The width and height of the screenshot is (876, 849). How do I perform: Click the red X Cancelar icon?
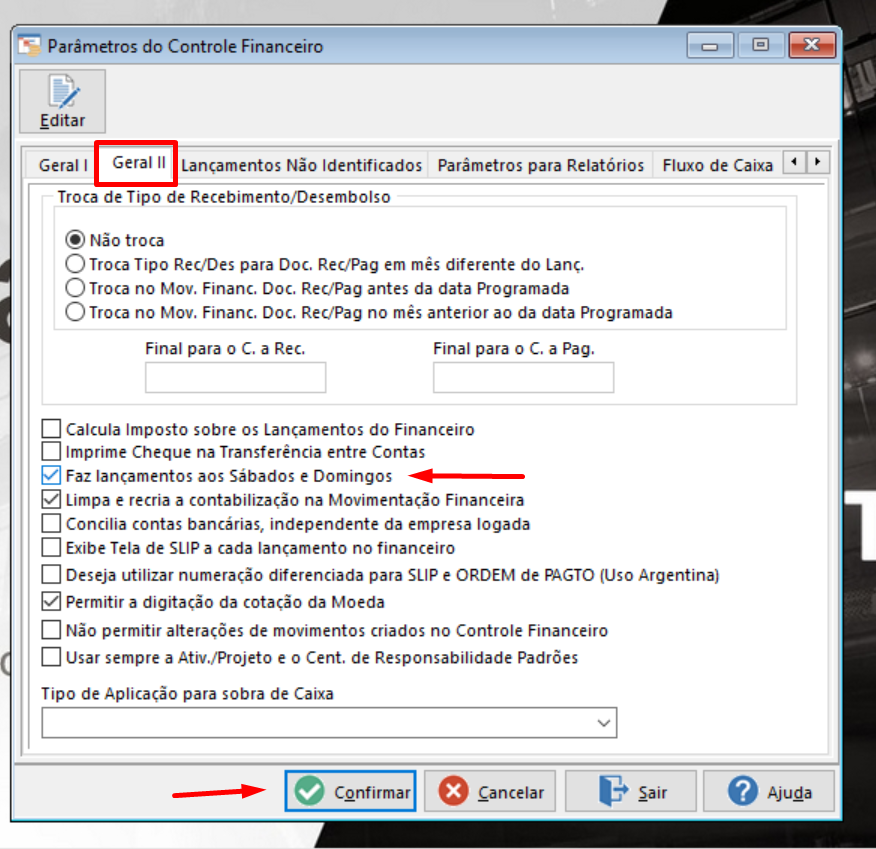pyautogui.click(x=453, y=791)
